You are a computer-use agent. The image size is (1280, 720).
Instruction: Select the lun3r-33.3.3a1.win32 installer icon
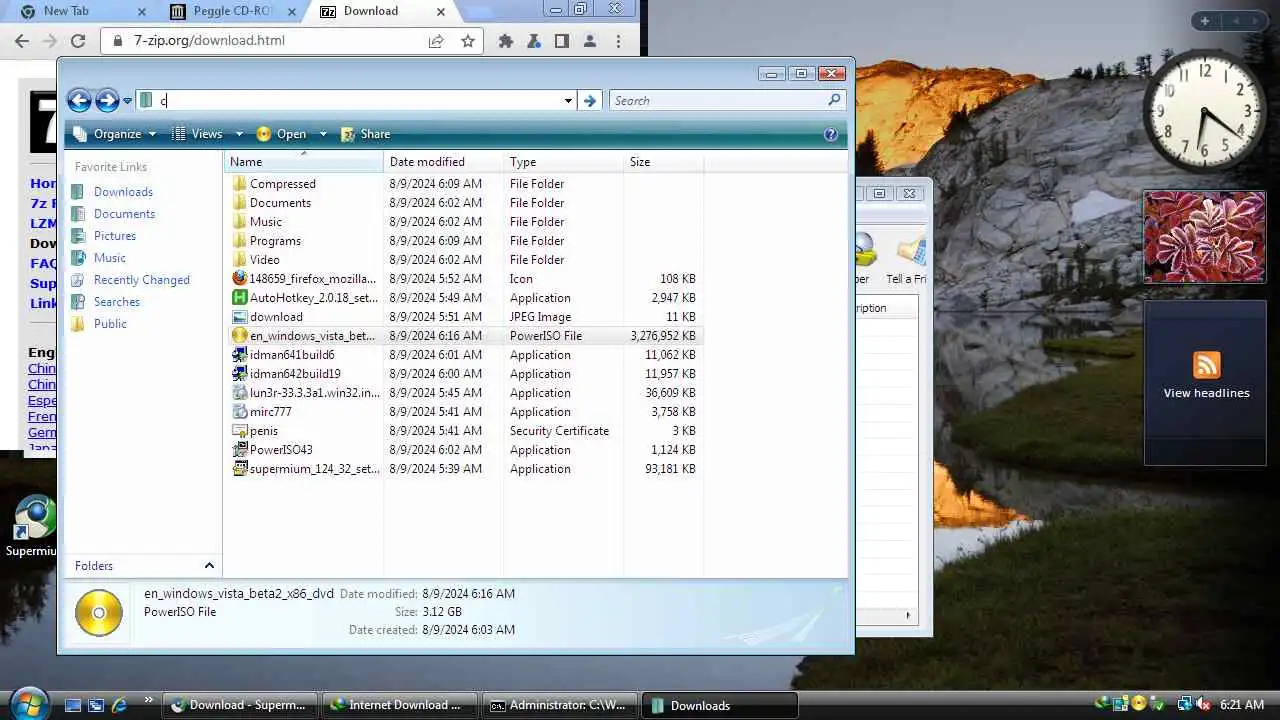coord(239,393)
